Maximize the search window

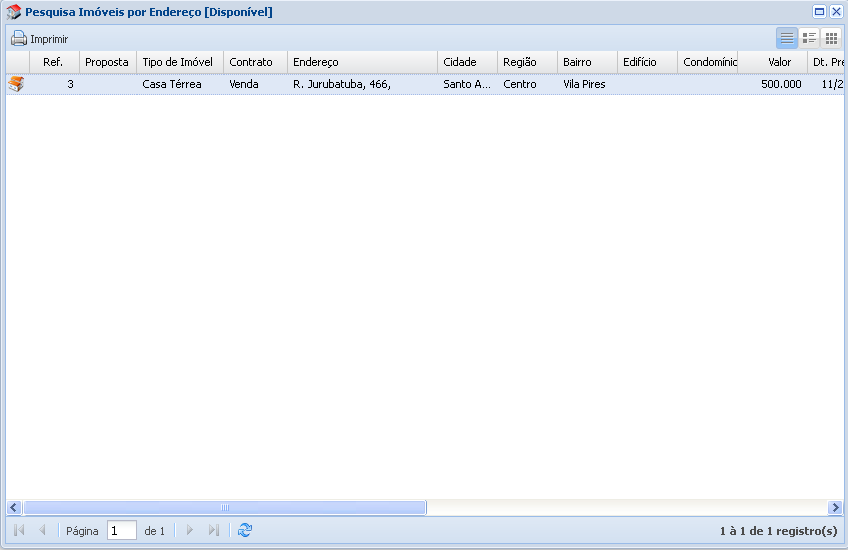click(x=819, y=12)
